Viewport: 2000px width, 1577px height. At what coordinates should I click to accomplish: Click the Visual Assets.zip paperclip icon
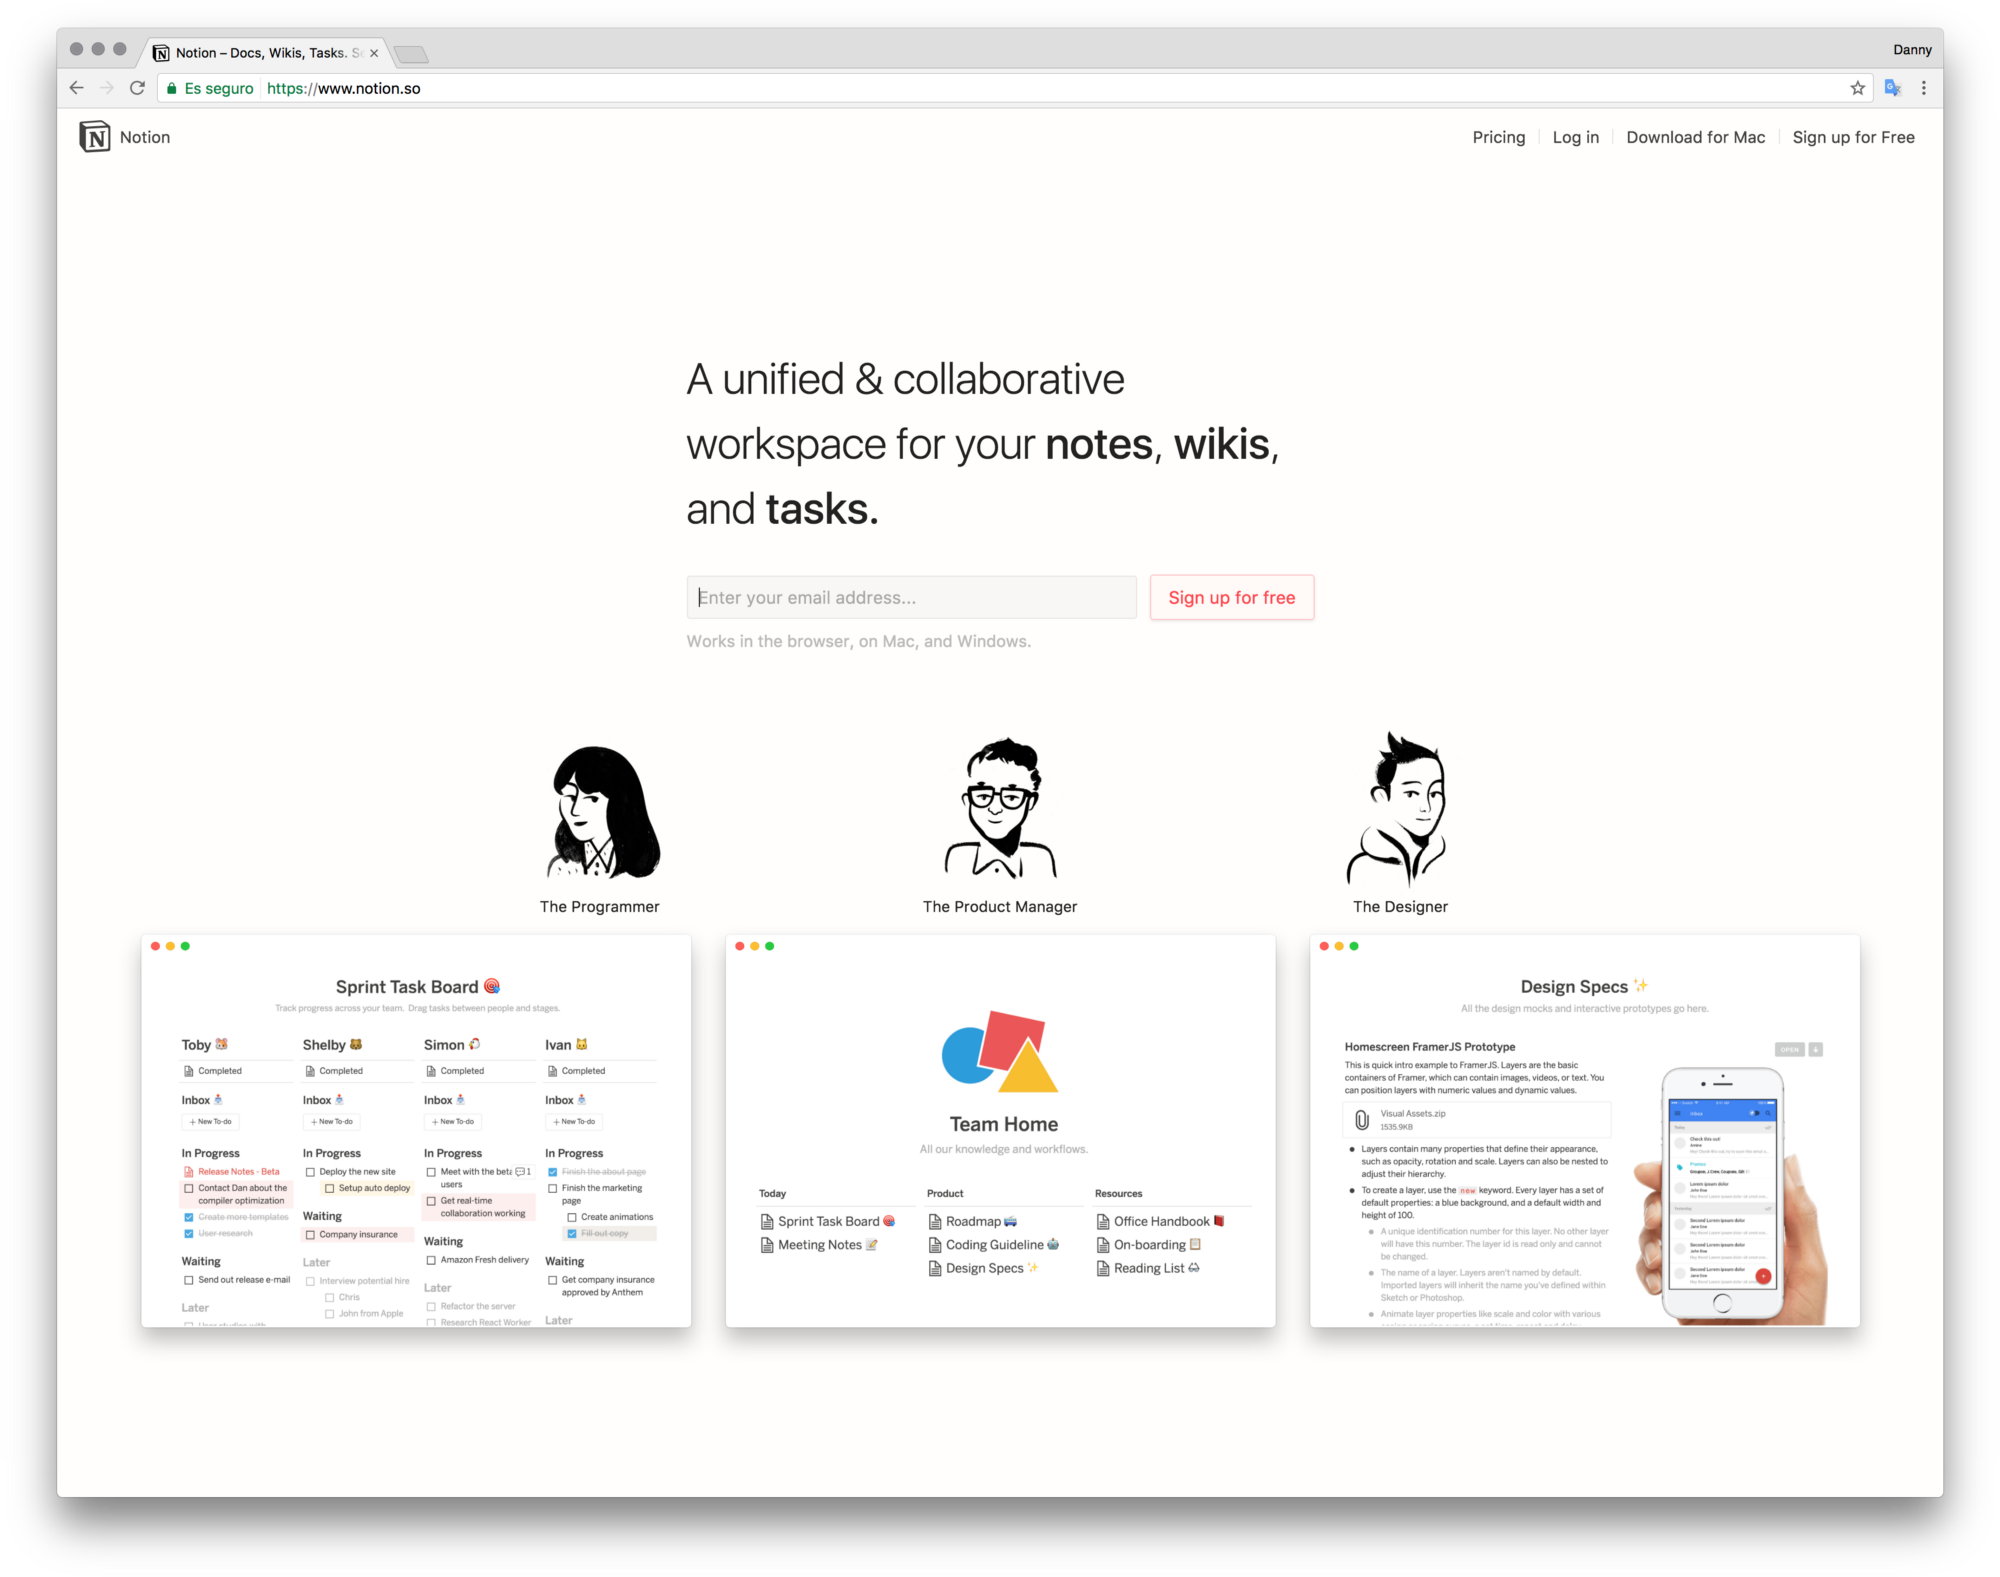pos(1361,1120)
